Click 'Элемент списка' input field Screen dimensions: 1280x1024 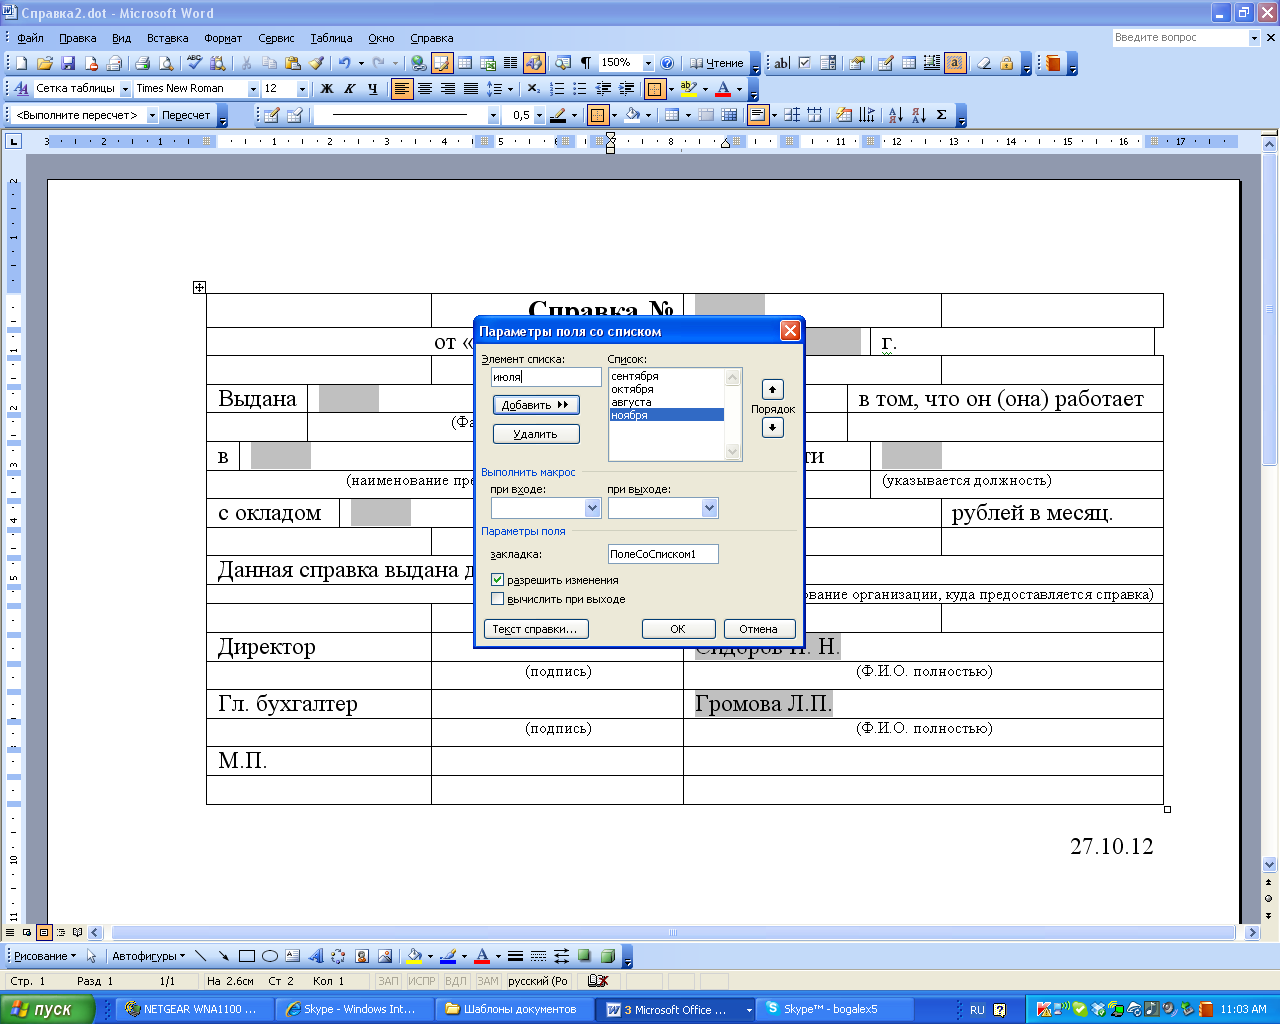pyautogui.click(x=546, y=377)
